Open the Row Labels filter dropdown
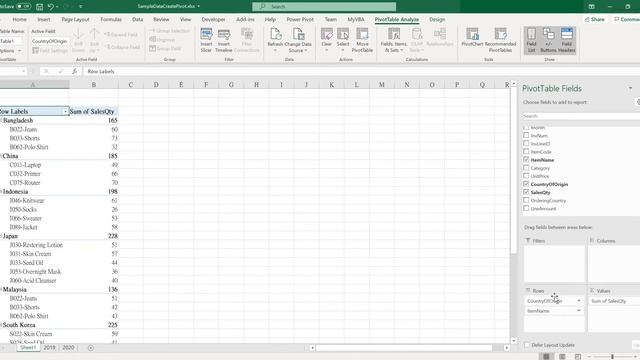The width and height of the screenshot is (640, 360). click(65, 111)
